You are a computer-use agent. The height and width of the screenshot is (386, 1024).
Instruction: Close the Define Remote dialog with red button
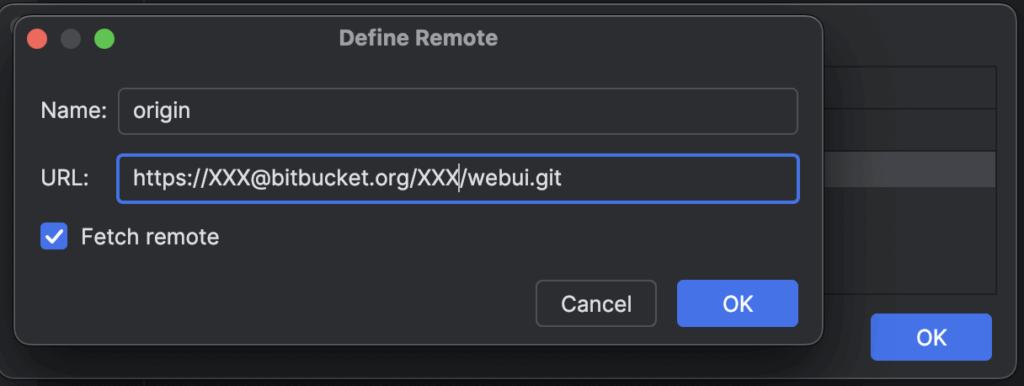(37, 39)
